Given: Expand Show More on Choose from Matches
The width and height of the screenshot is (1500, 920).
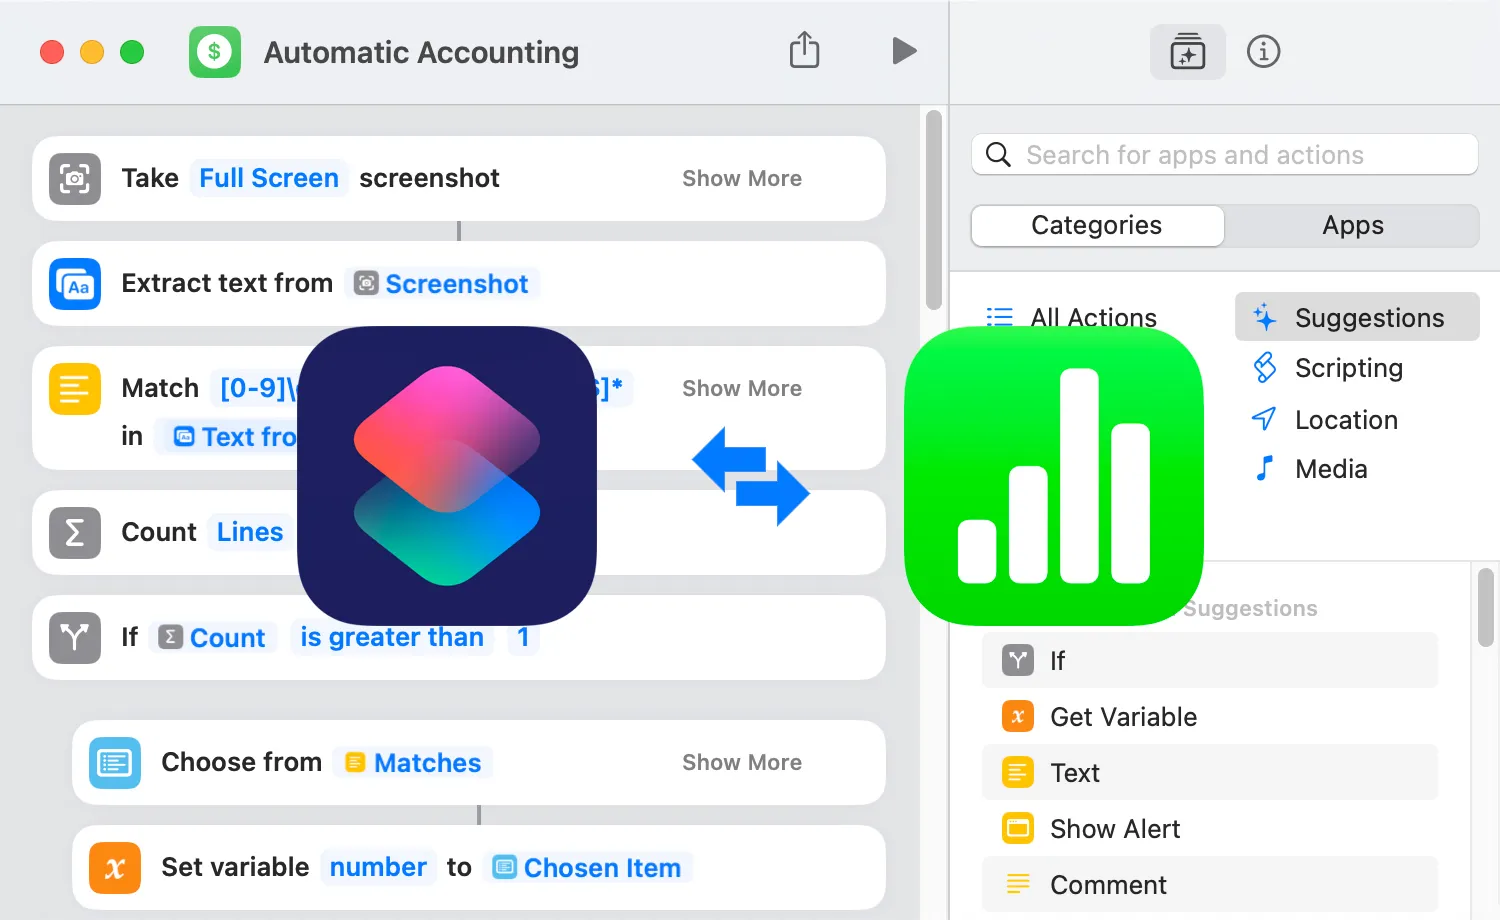Looking at the screenshot, I should click(742, 762).
